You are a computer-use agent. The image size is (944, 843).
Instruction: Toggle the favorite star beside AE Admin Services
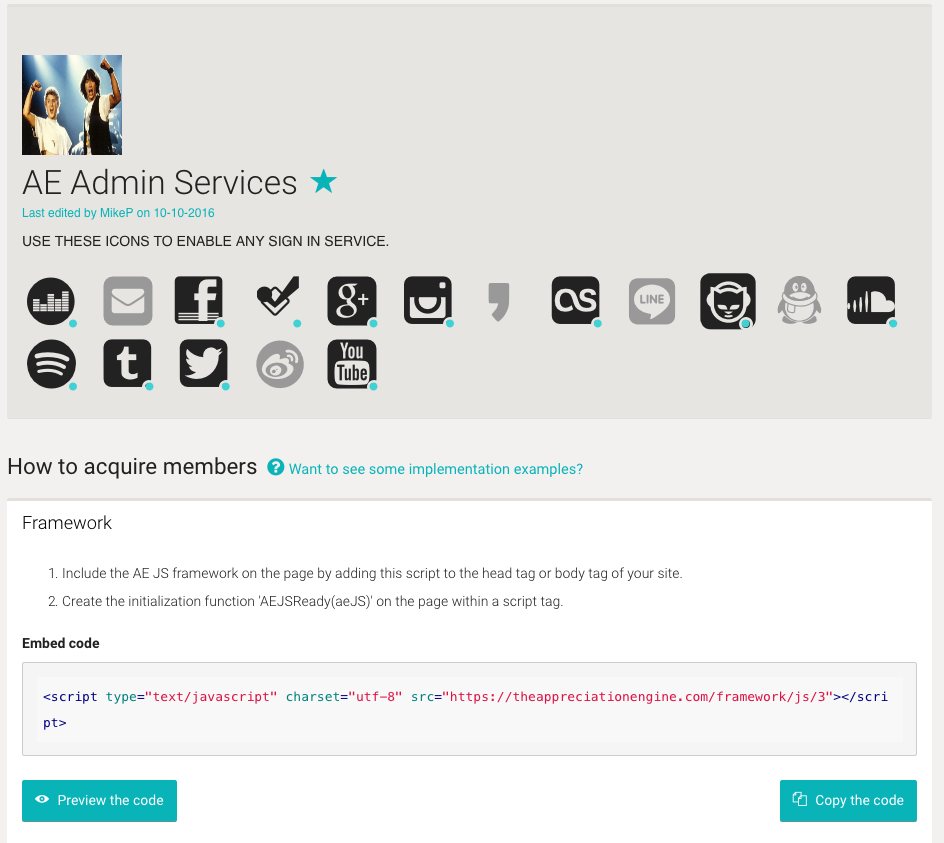pos(323,181)
